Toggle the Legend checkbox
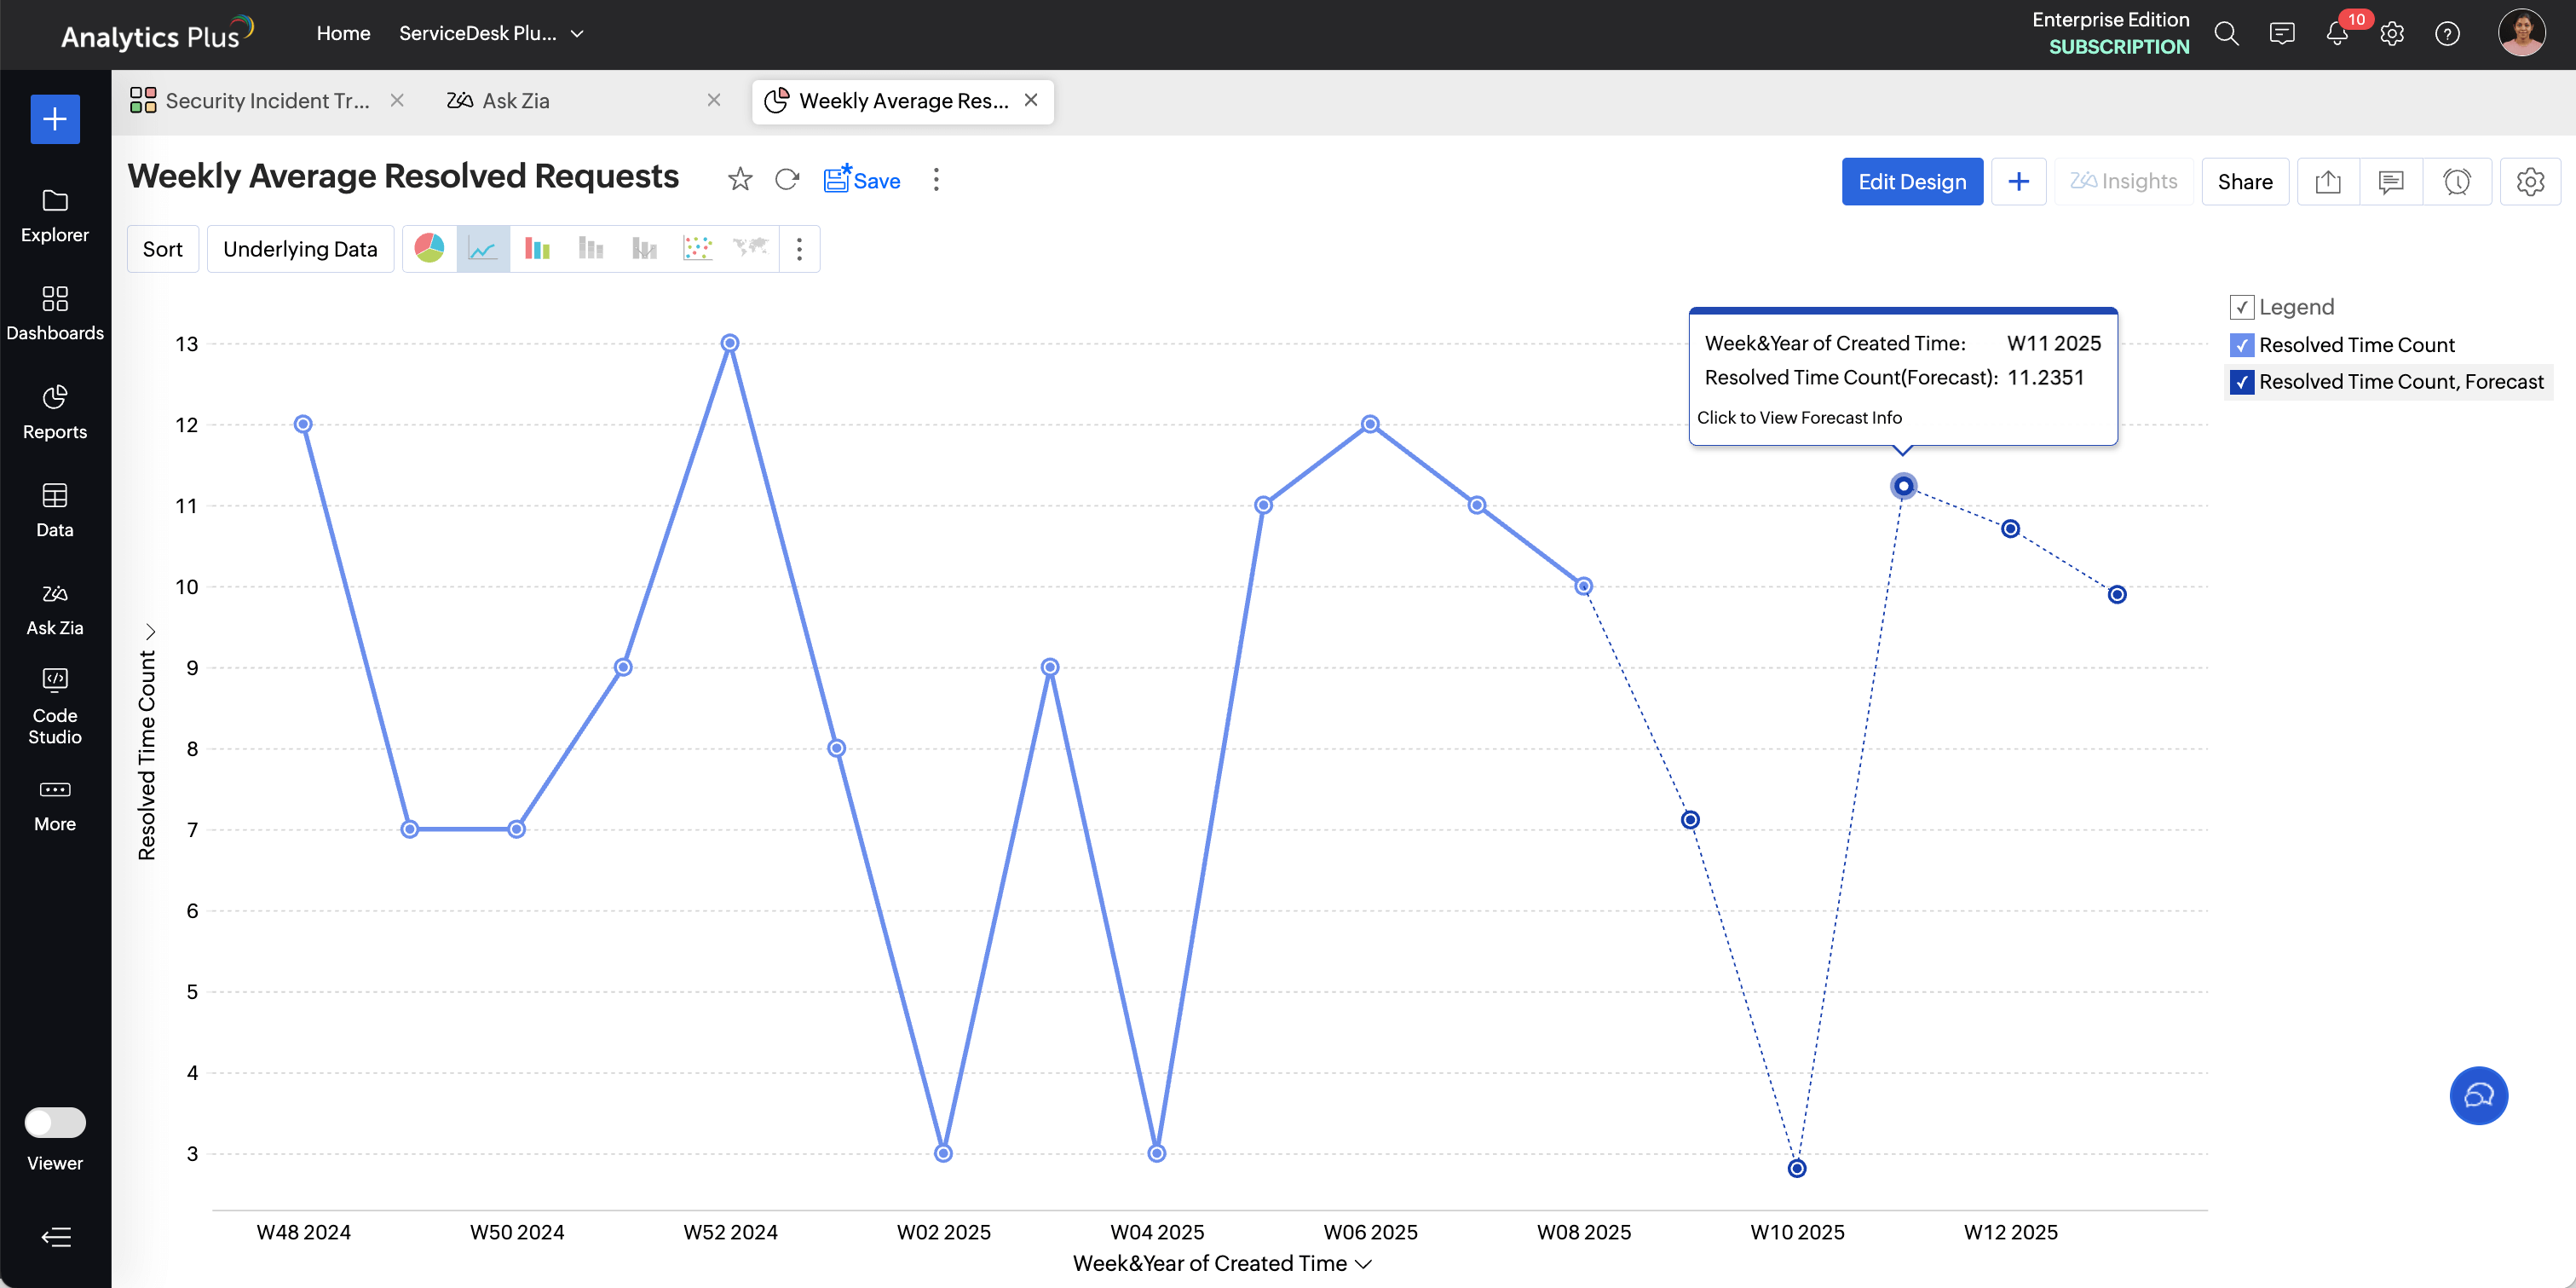2576x1288 pixels. coord(2242,307)
